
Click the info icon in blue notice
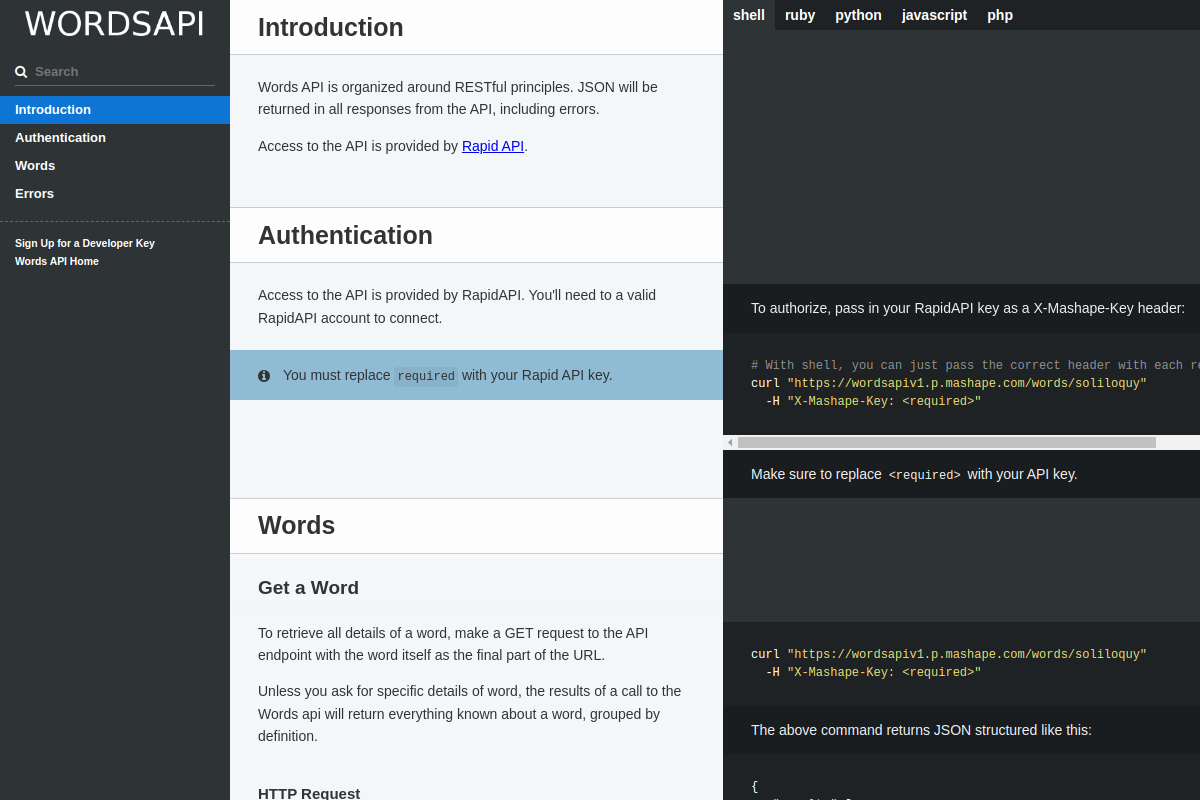(264, 376)
